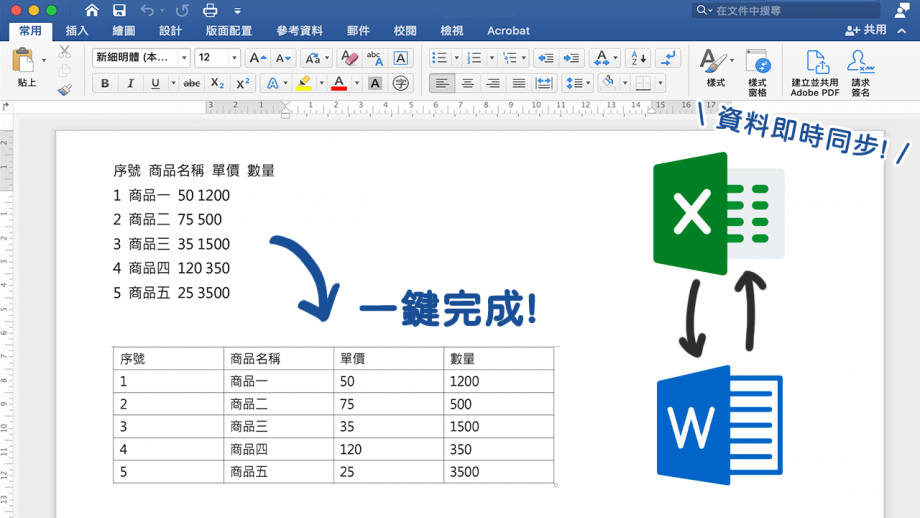The image size is (920, 518).
Task: Clear all formatting with eraser icon
Action: tap(350, 57)
